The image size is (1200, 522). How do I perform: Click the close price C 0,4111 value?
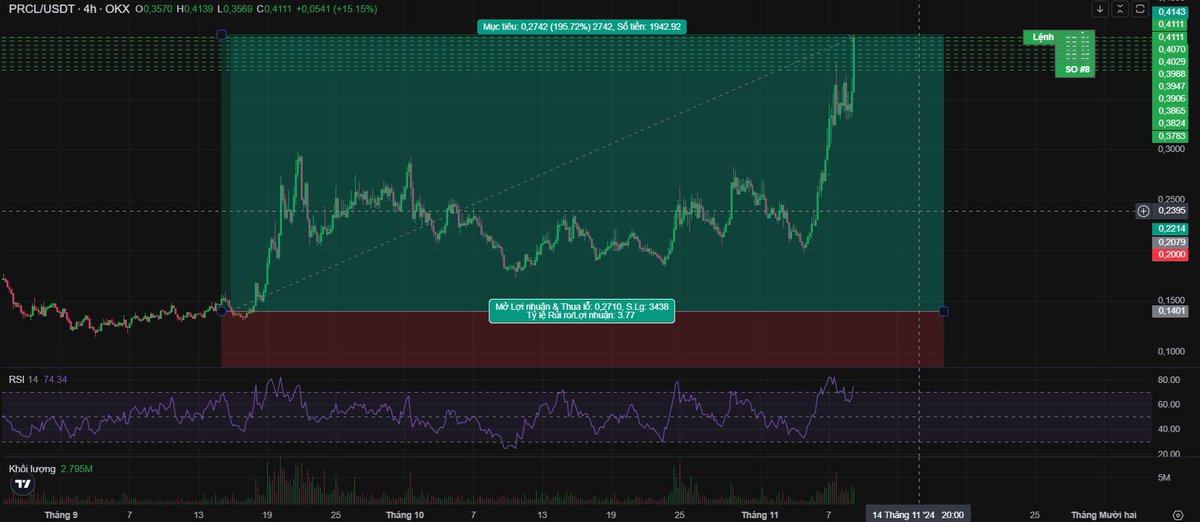pos(279,9)
